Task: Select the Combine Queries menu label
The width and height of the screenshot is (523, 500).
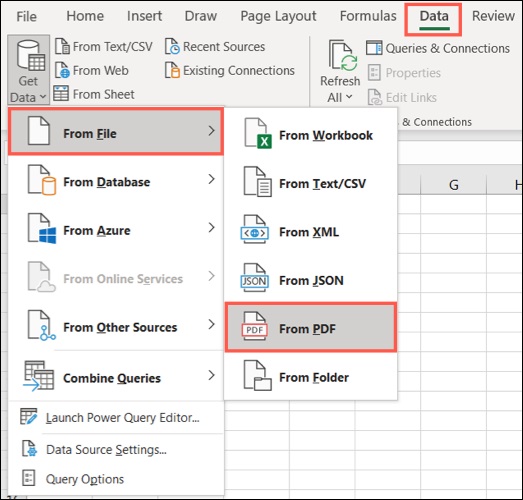Action: point(112,378)
